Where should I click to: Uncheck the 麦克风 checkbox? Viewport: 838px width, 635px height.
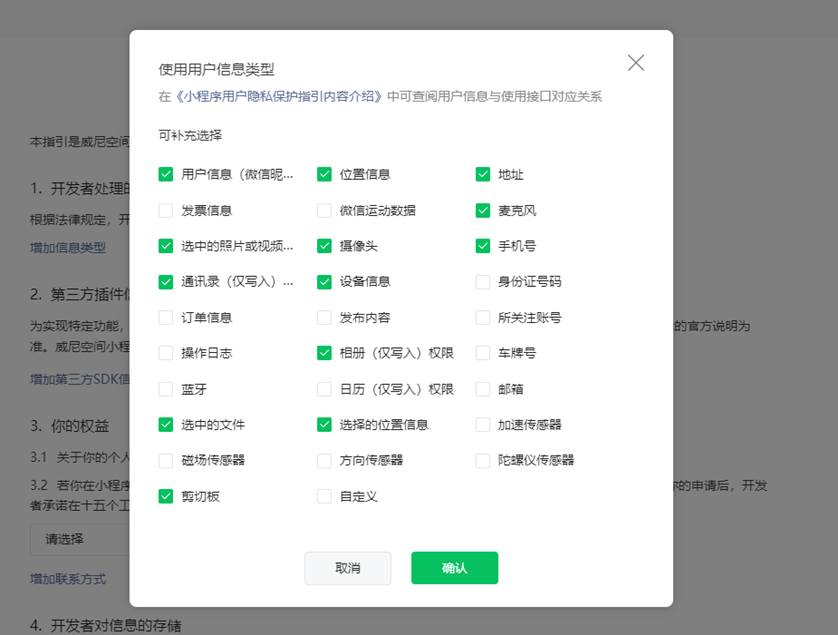tap(483, 210)
